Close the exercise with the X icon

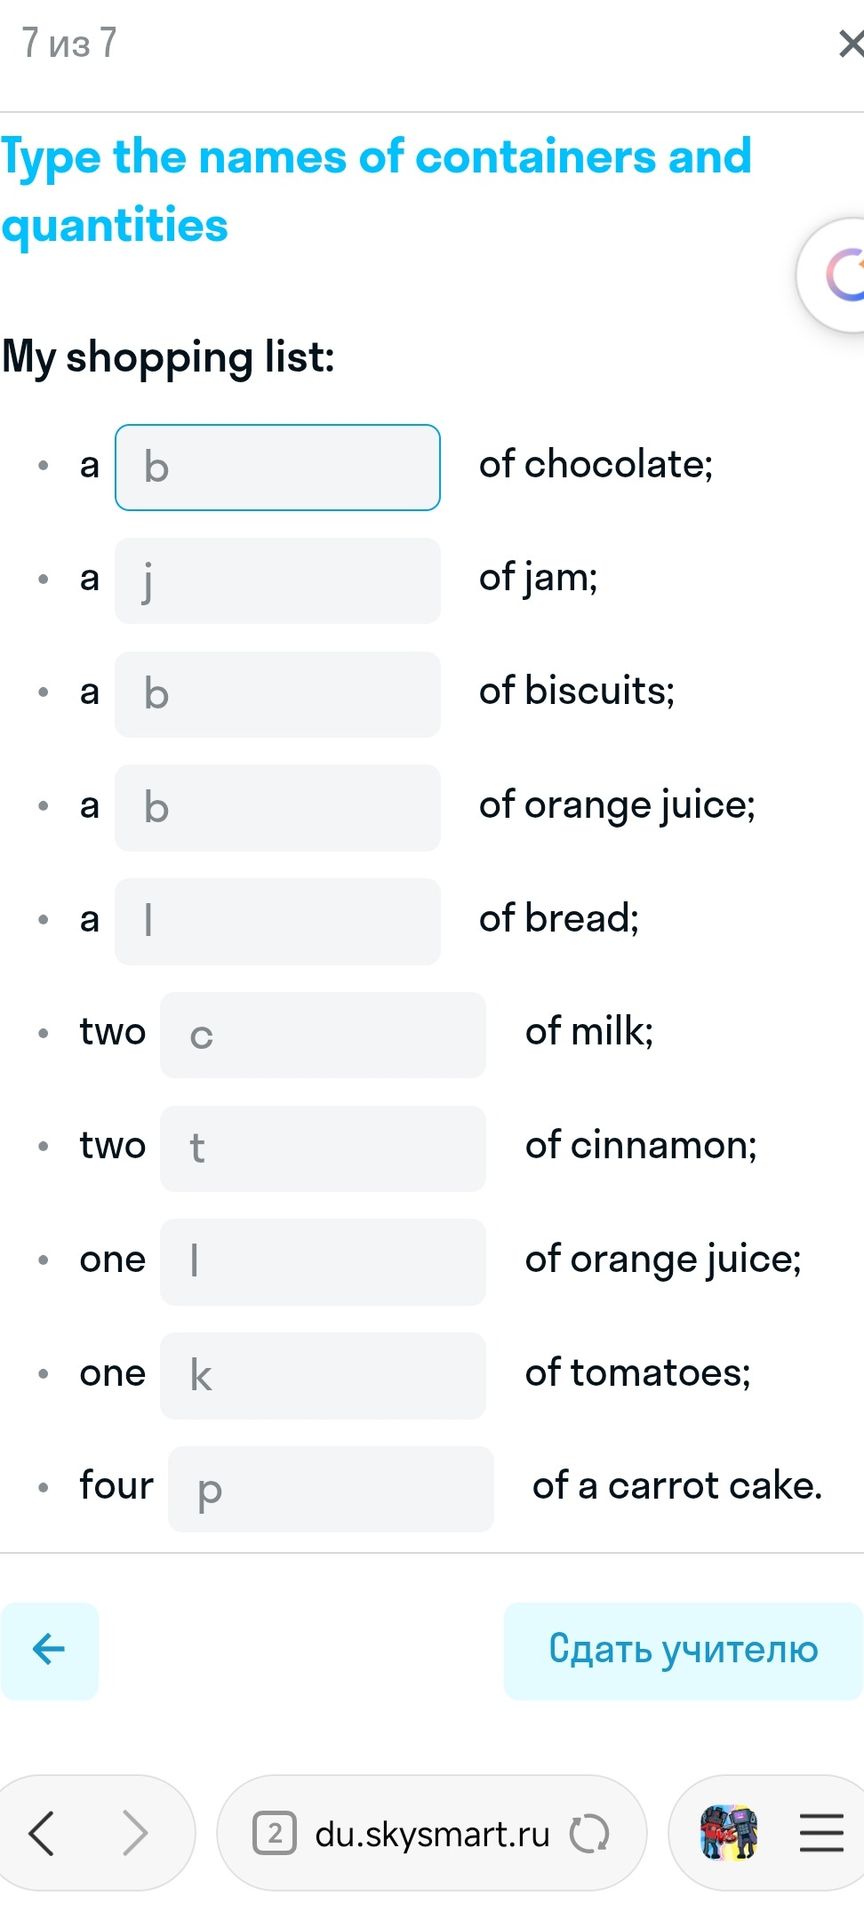pos(850,44)
